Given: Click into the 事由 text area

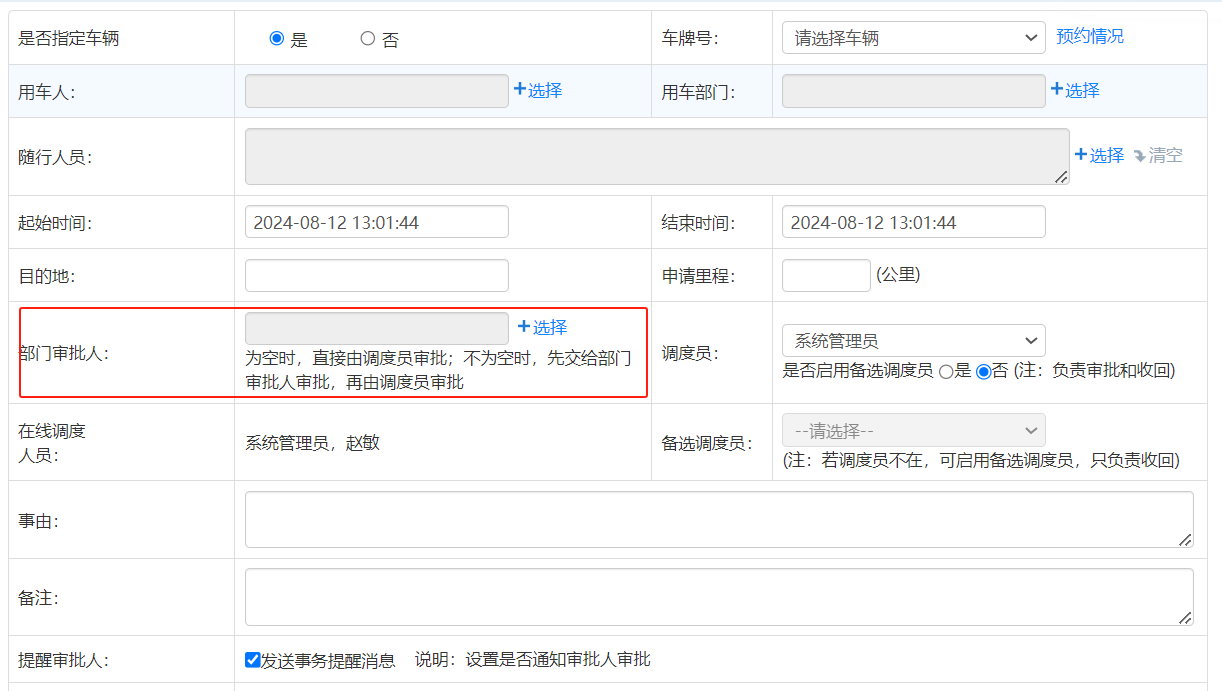Looking at the screenshot, I should 718,519.
